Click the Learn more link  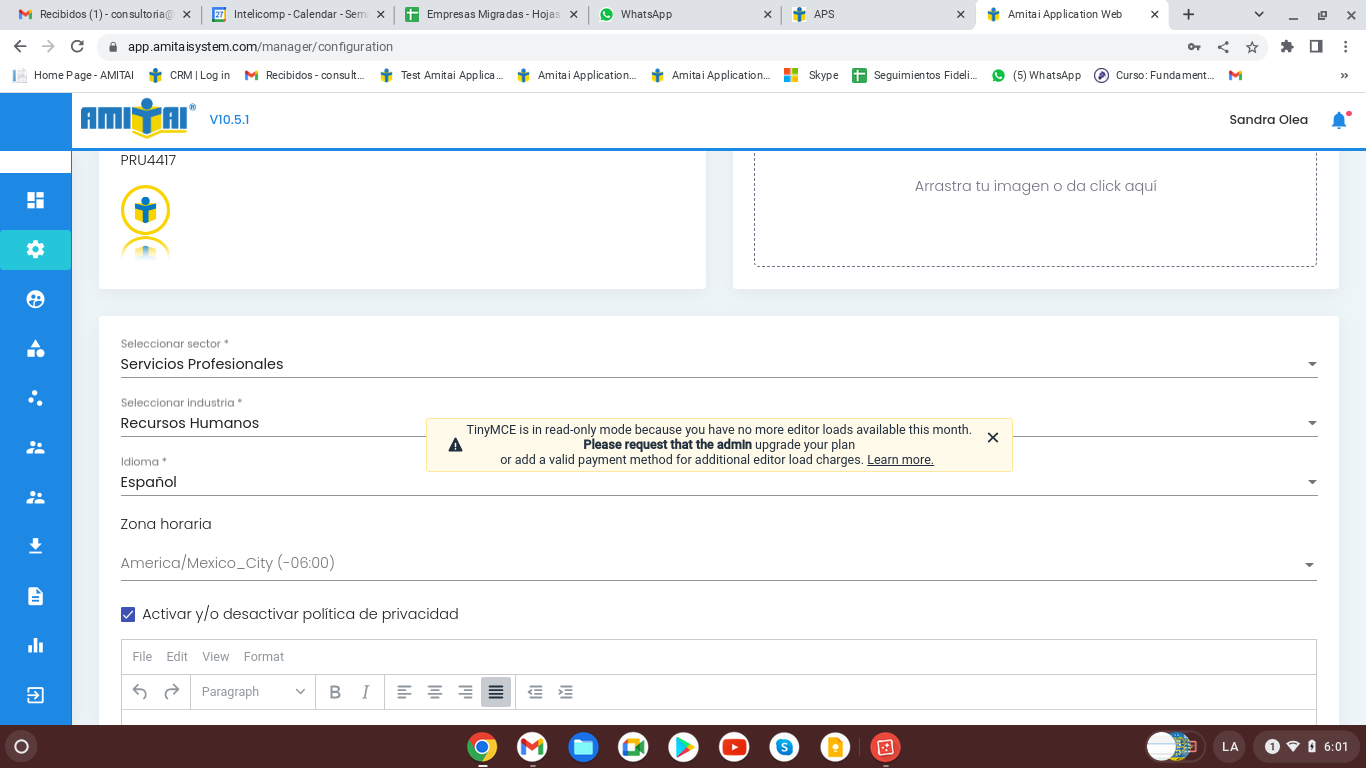coord(900,460)
